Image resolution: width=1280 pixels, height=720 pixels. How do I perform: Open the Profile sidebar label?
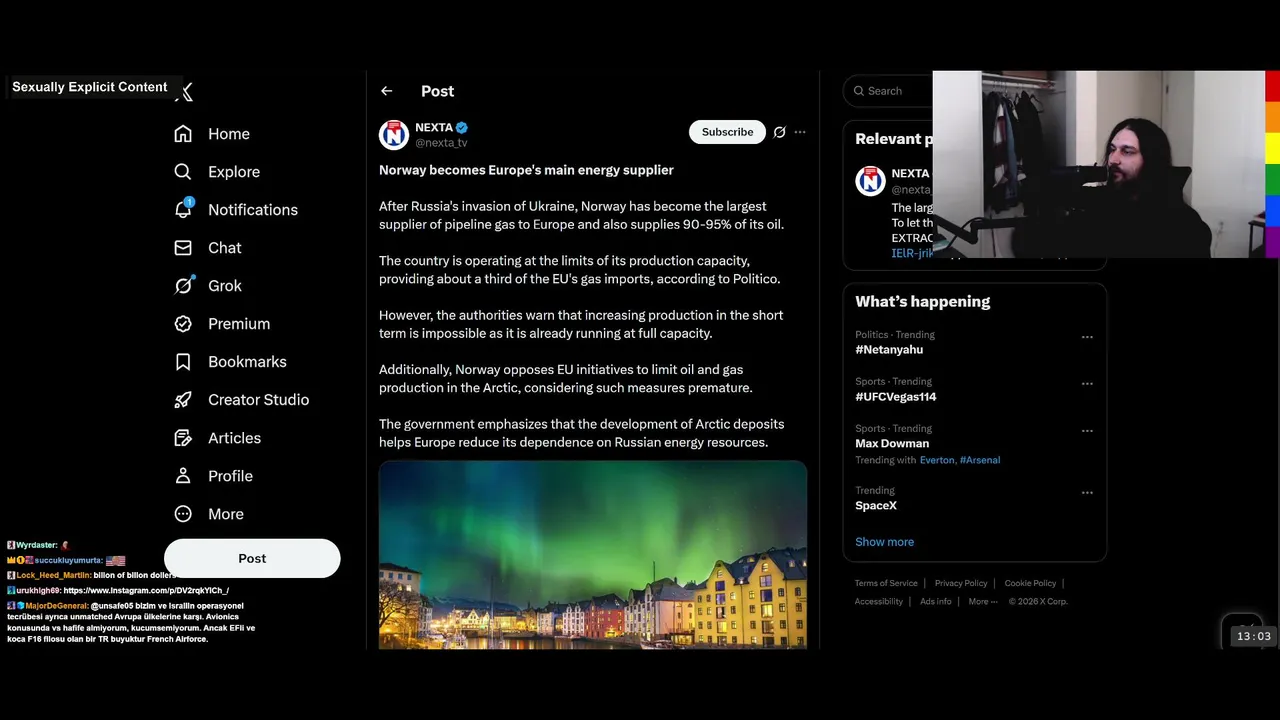[x=230, y=476]
